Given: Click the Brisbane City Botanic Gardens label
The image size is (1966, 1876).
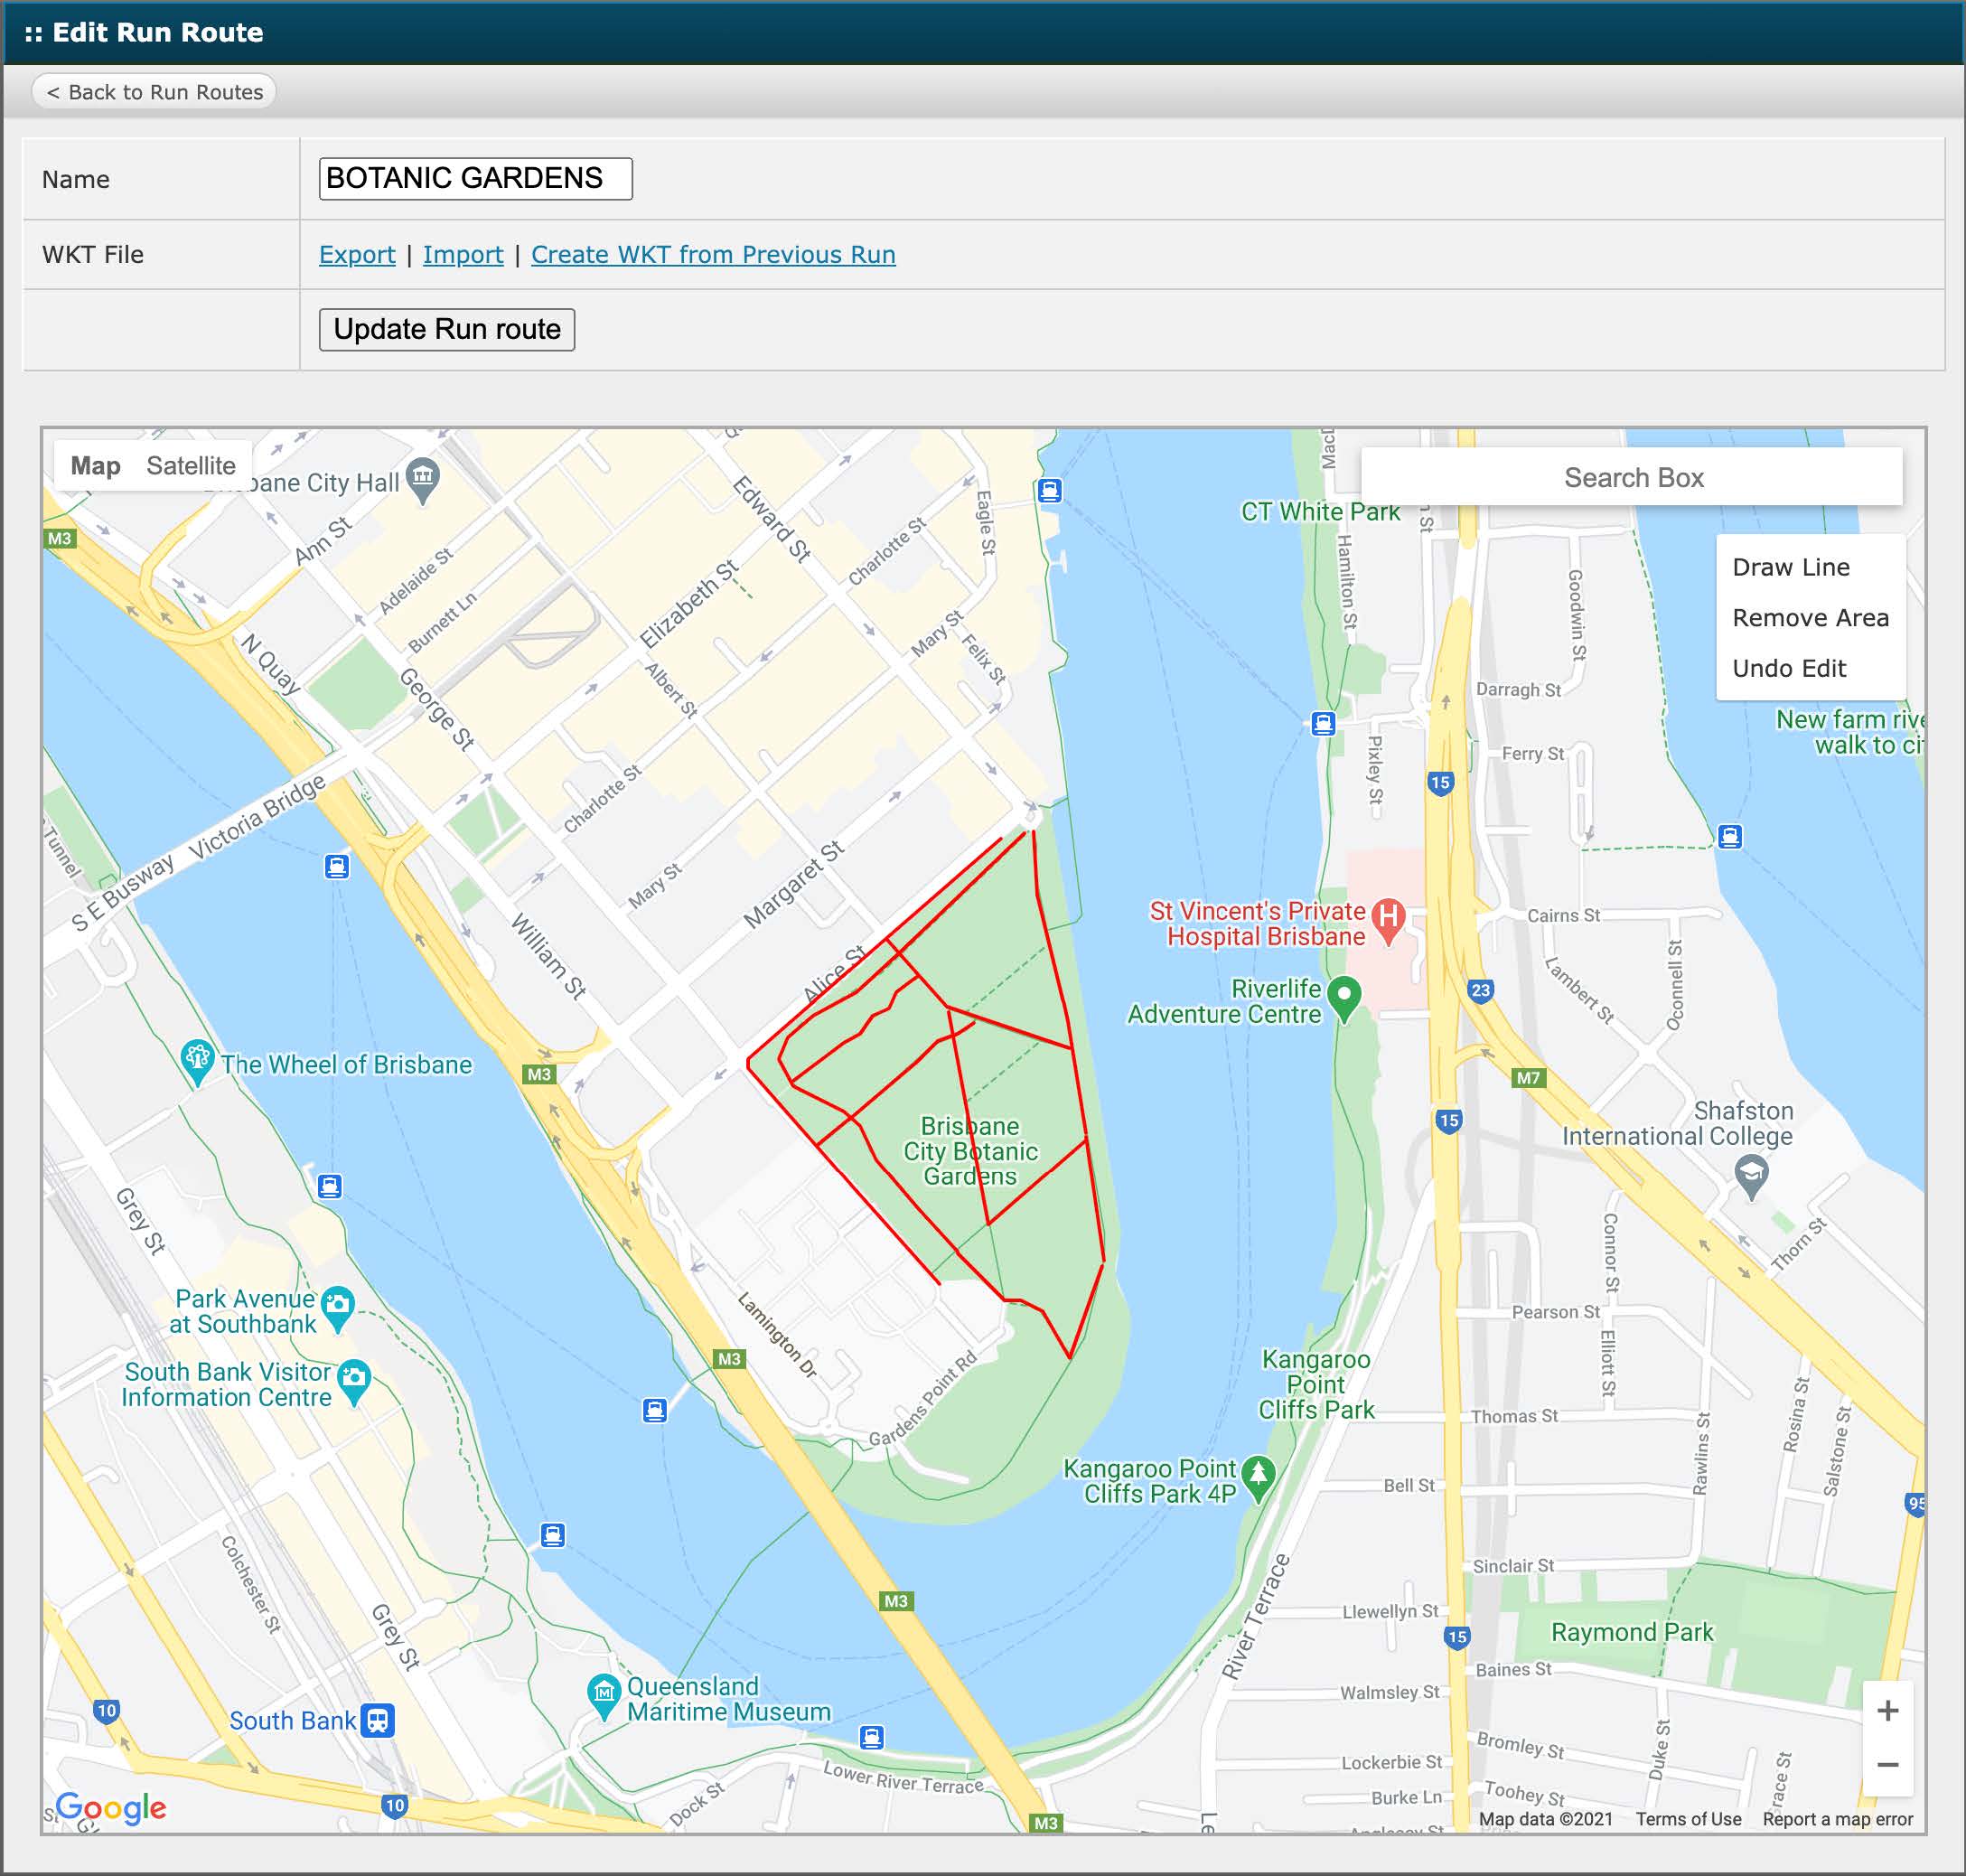Looking at the screenshot, I should [970, 1151].
